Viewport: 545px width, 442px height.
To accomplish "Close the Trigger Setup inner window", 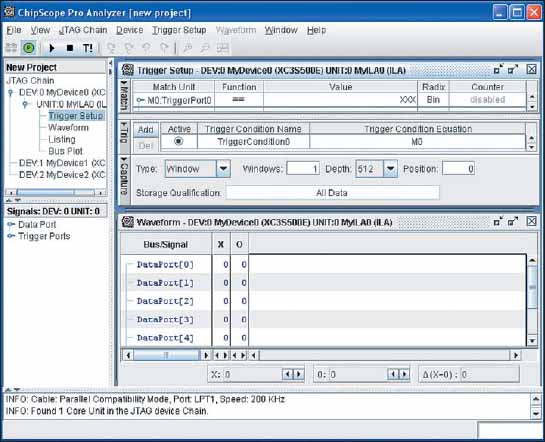I will pos(531,69).
